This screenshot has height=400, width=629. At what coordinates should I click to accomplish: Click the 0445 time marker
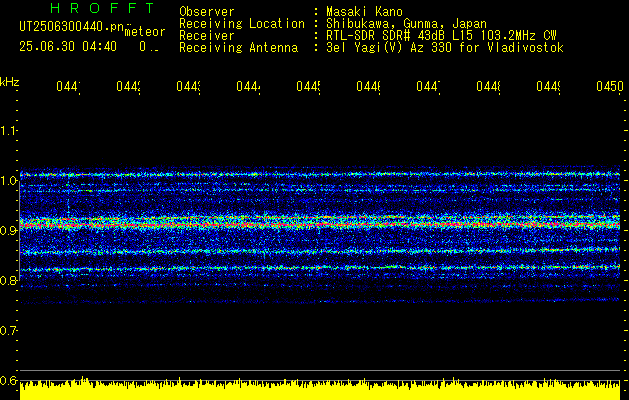[308, 86]
